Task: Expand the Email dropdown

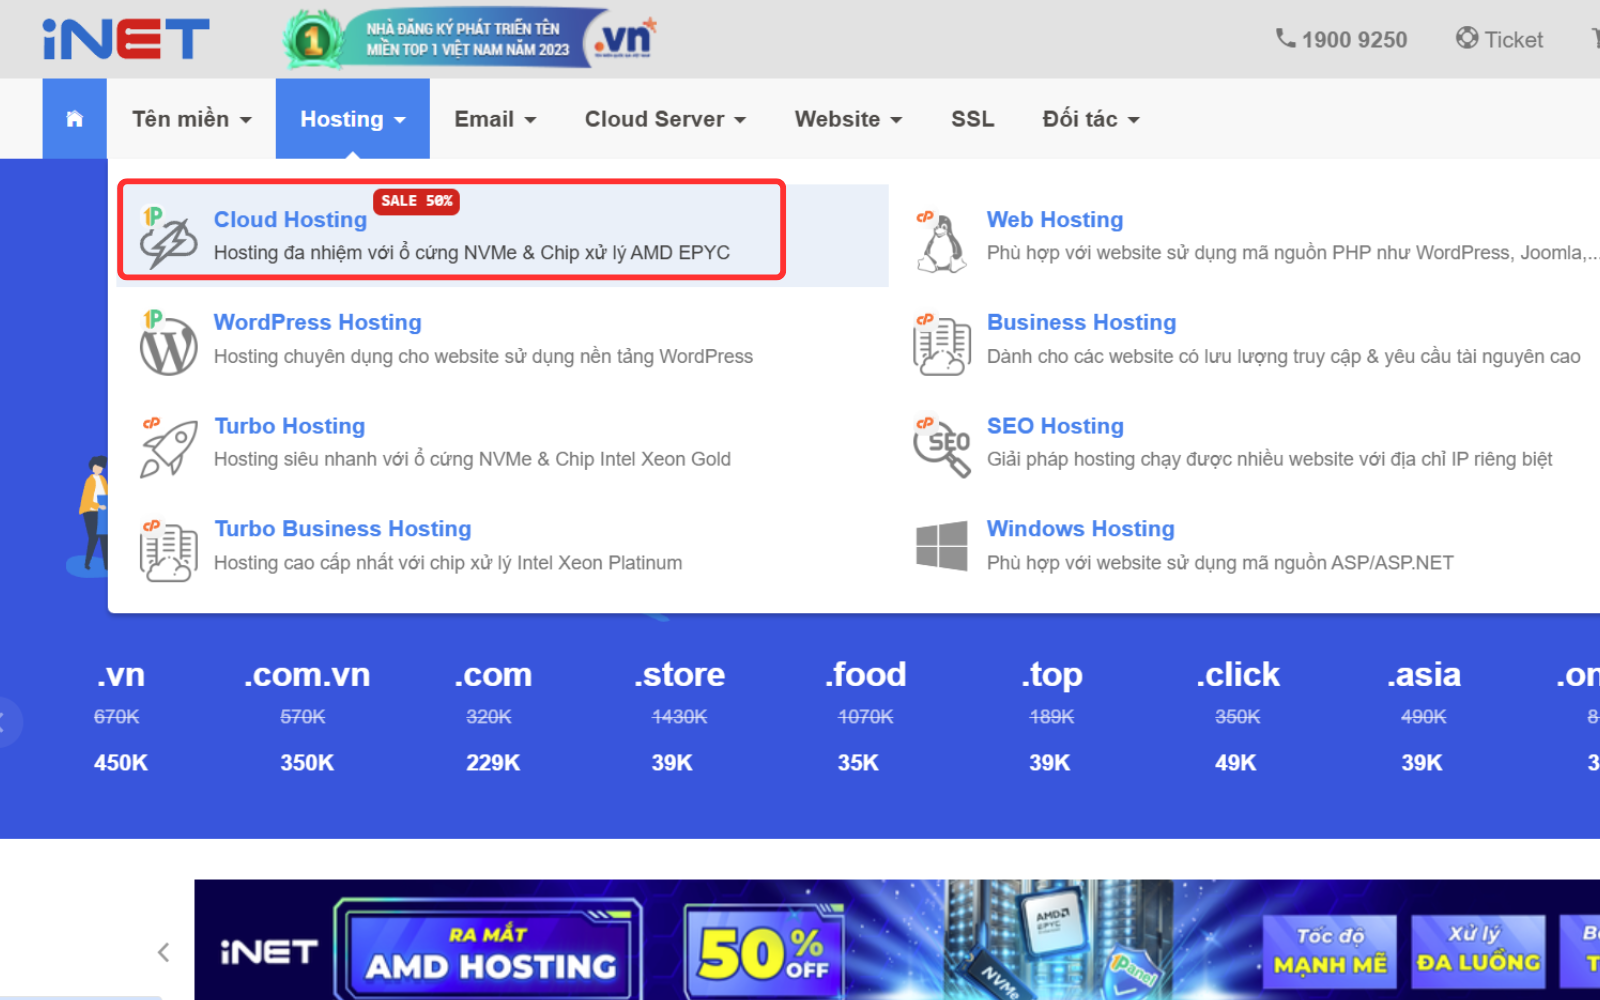Action: pos(495,119)
